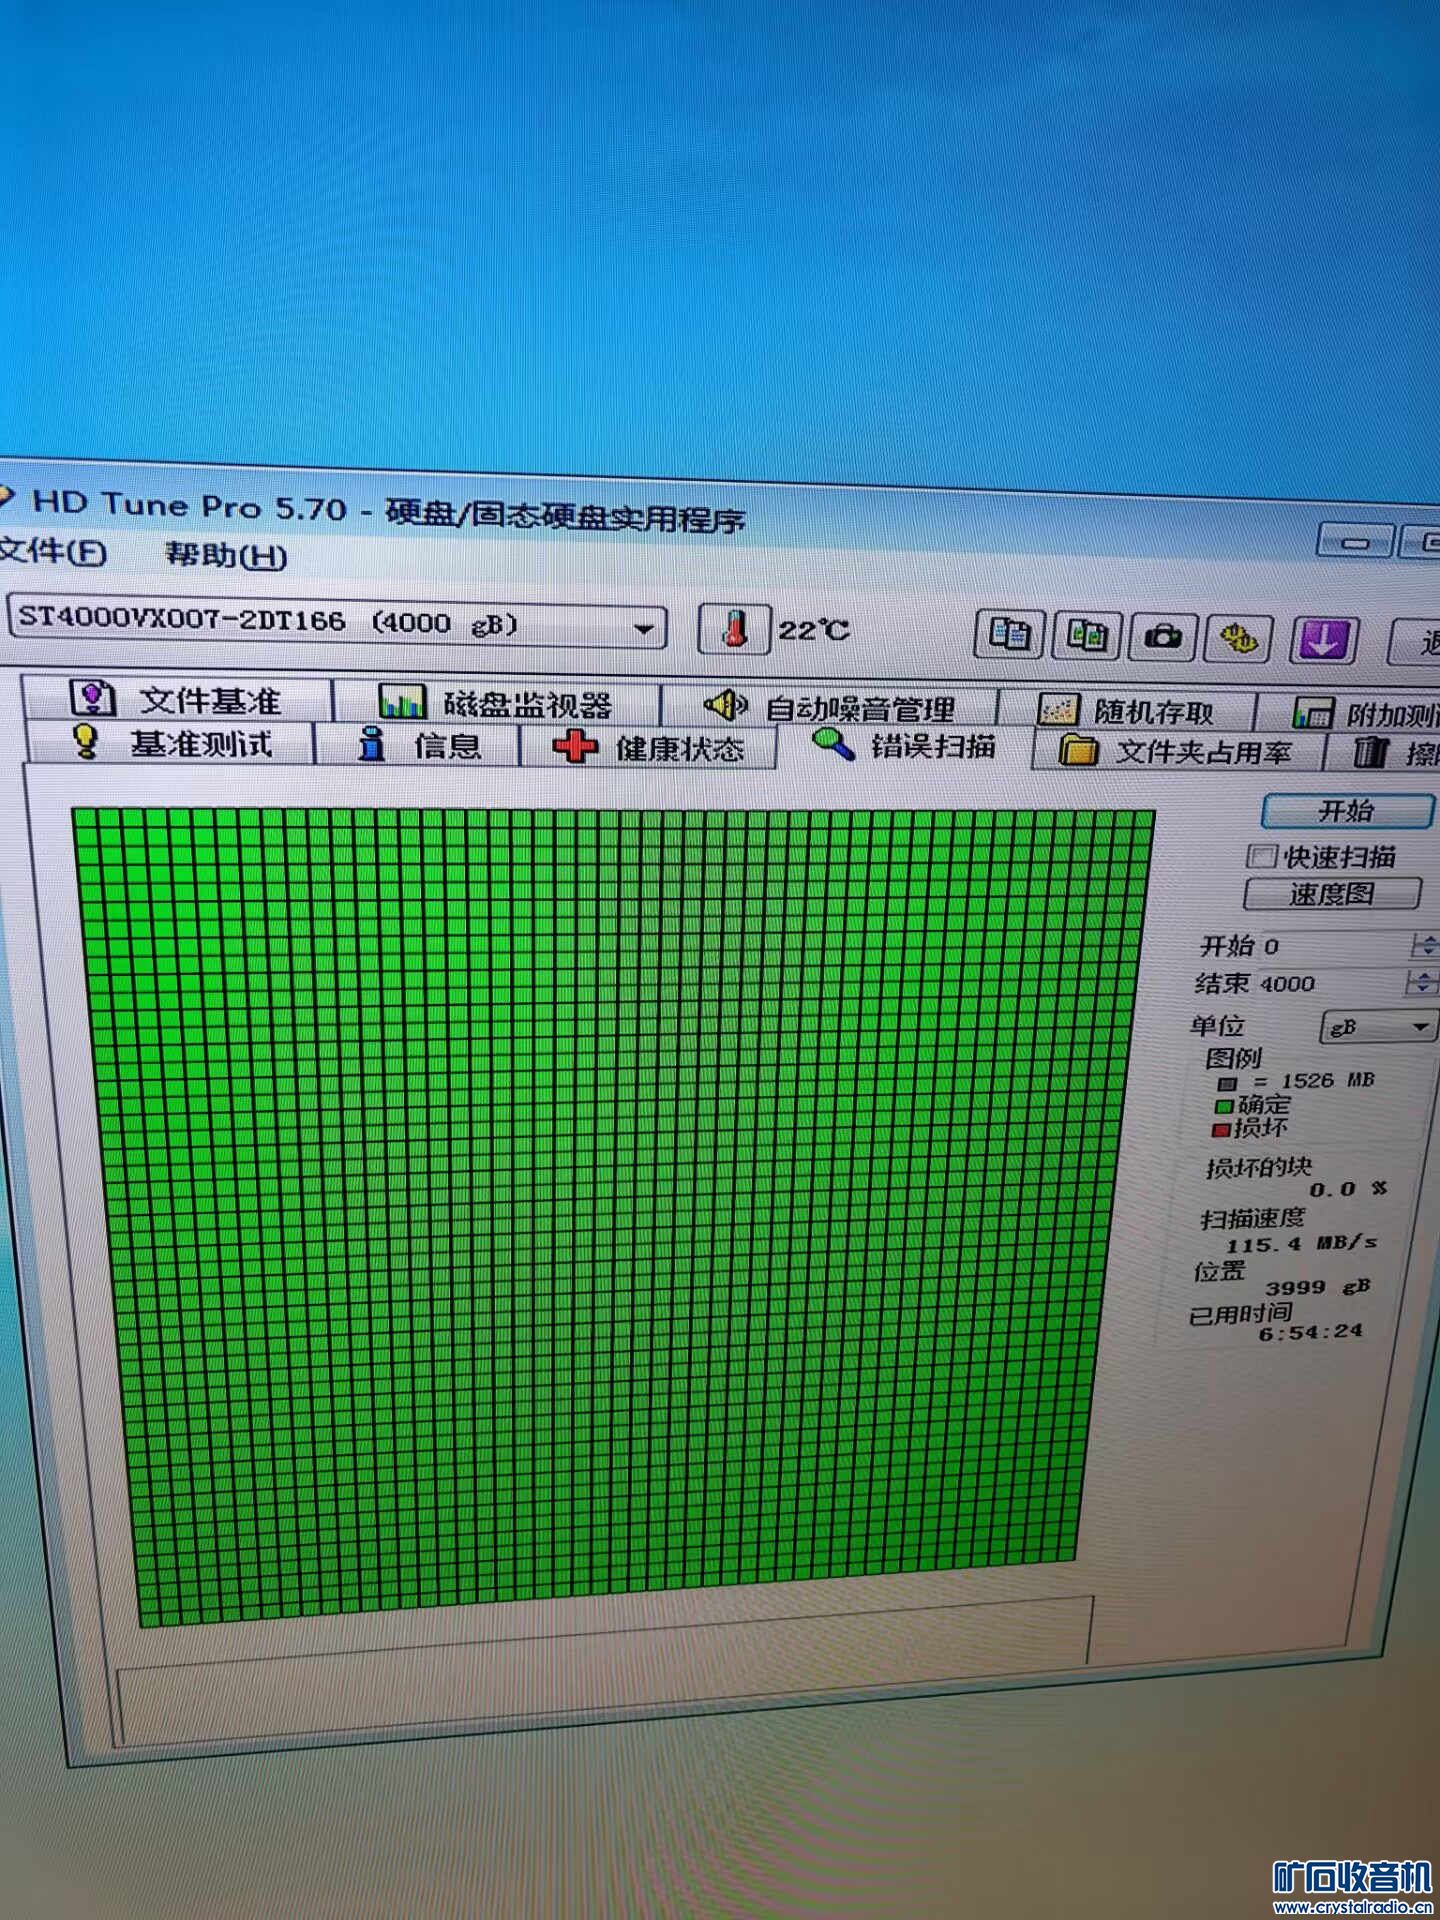Open the 帮助(H) menu
The height and width of the screenshot is (1920, 1440).
point(226,554)
